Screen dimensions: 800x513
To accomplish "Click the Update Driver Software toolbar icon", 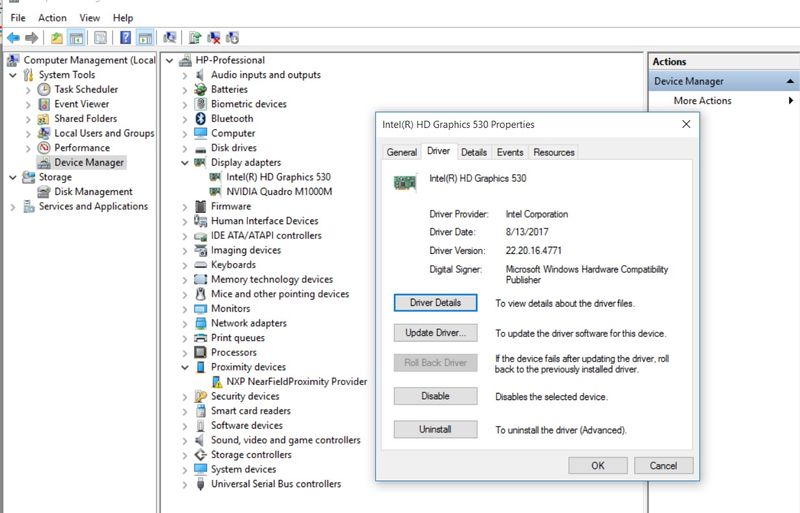I will coord(195,38).
